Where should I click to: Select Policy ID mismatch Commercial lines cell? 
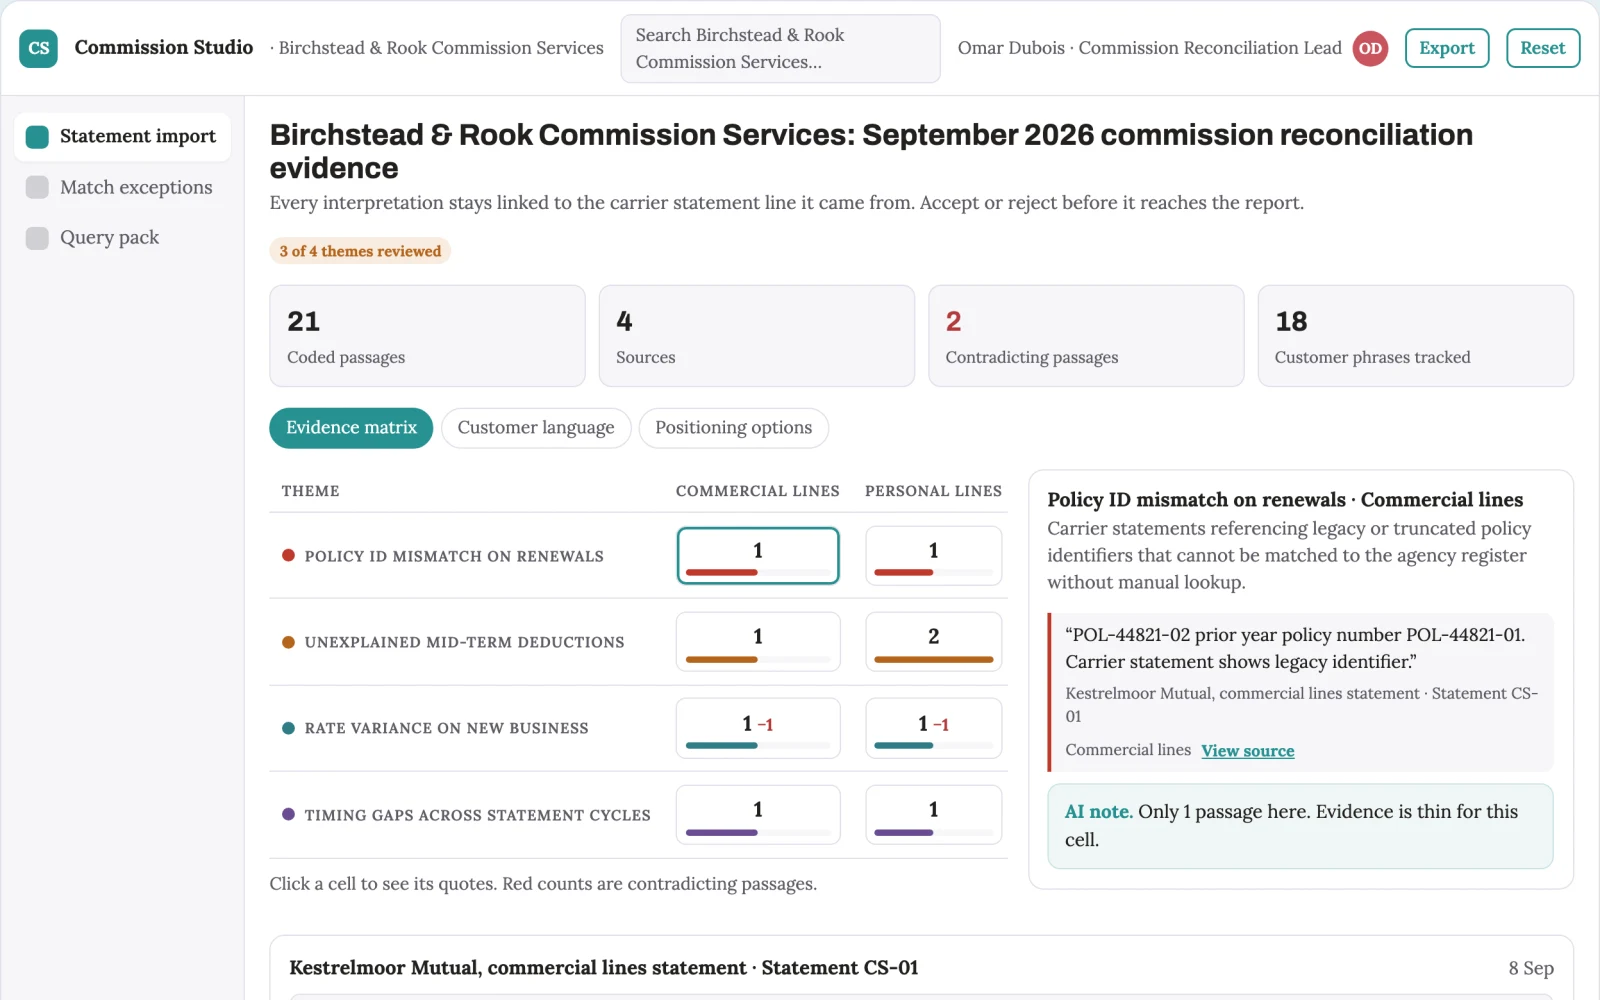point(758,555)
